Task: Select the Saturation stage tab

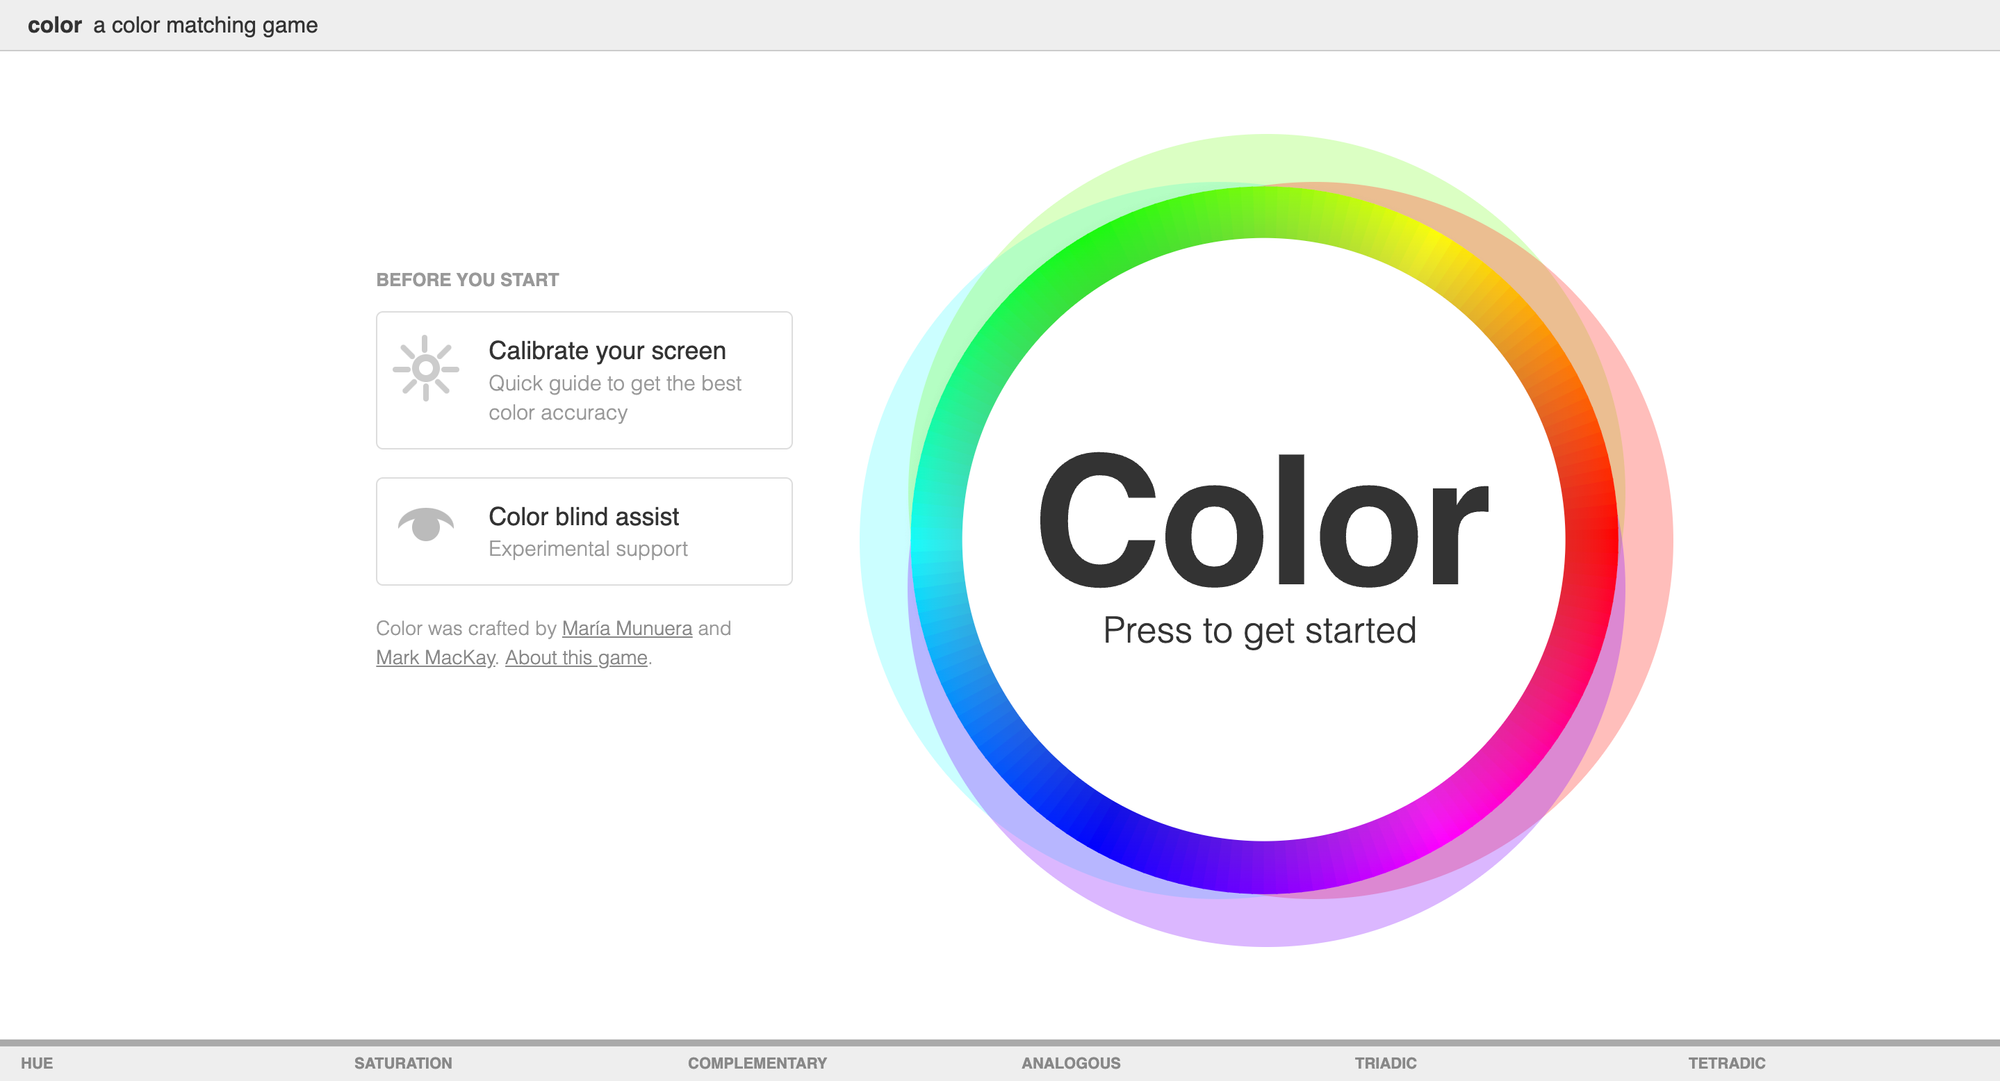Action: pyautogui.click(x=403, y=1063)
